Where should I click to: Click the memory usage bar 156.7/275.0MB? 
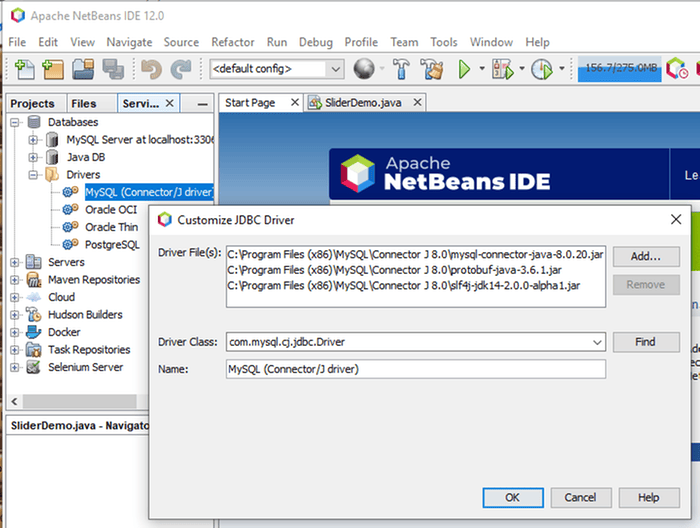pos(620,69)
